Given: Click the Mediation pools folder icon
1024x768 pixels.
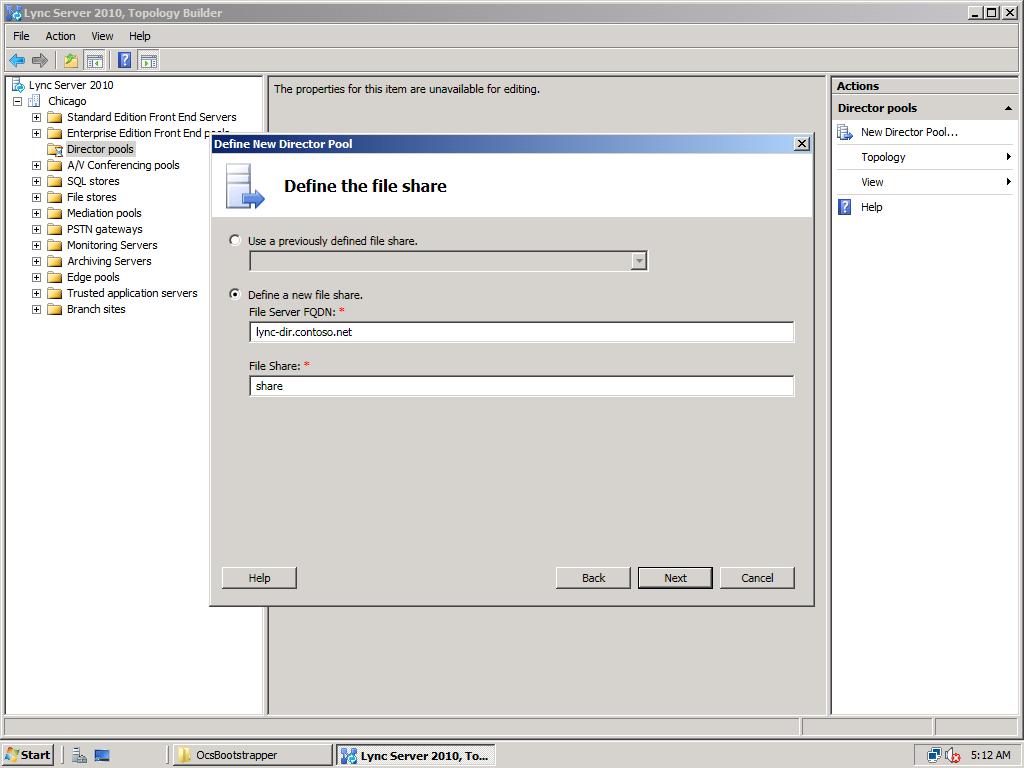Looking at the screenshot, I should (x=56, y=214).
